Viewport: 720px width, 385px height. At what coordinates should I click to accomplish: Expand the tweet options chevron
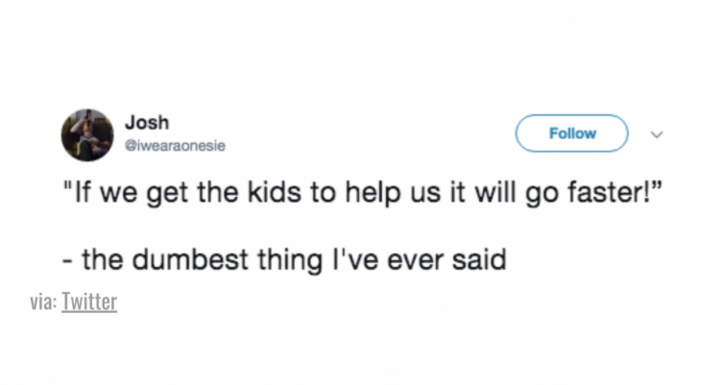[657, 135]
